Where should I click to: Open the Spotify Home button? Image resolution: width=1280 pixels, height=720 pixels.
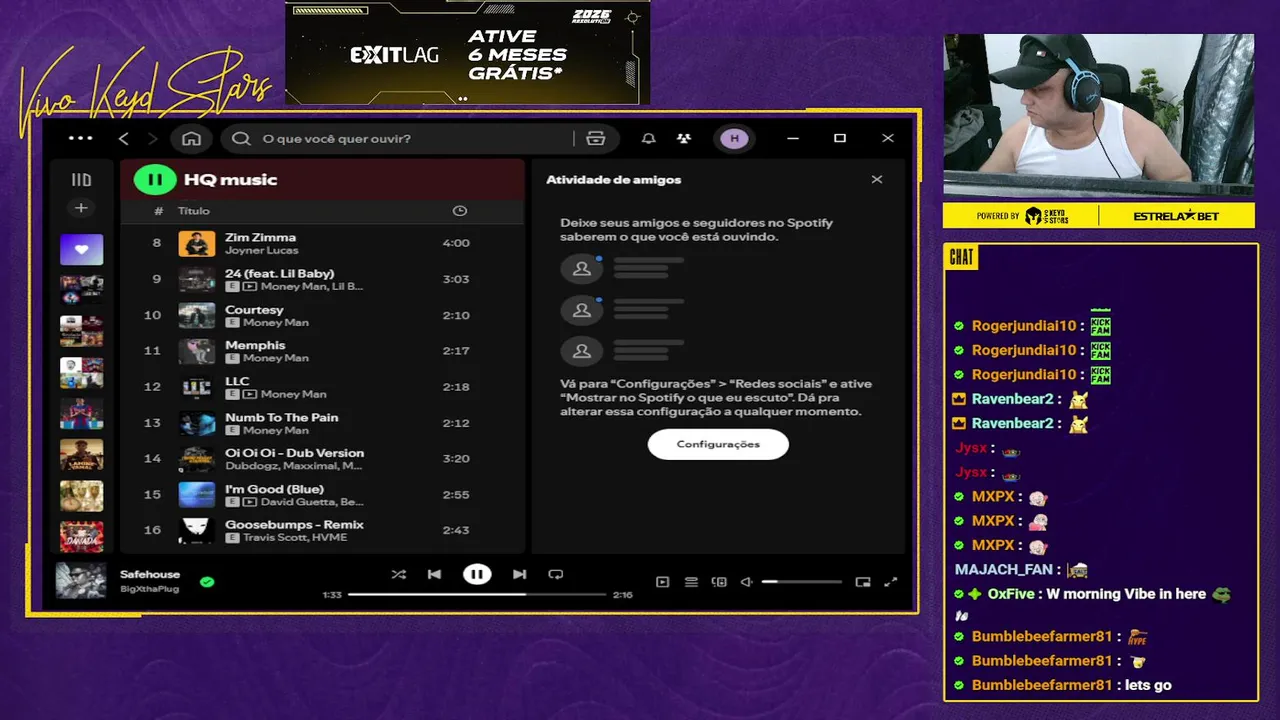(192, 139)
